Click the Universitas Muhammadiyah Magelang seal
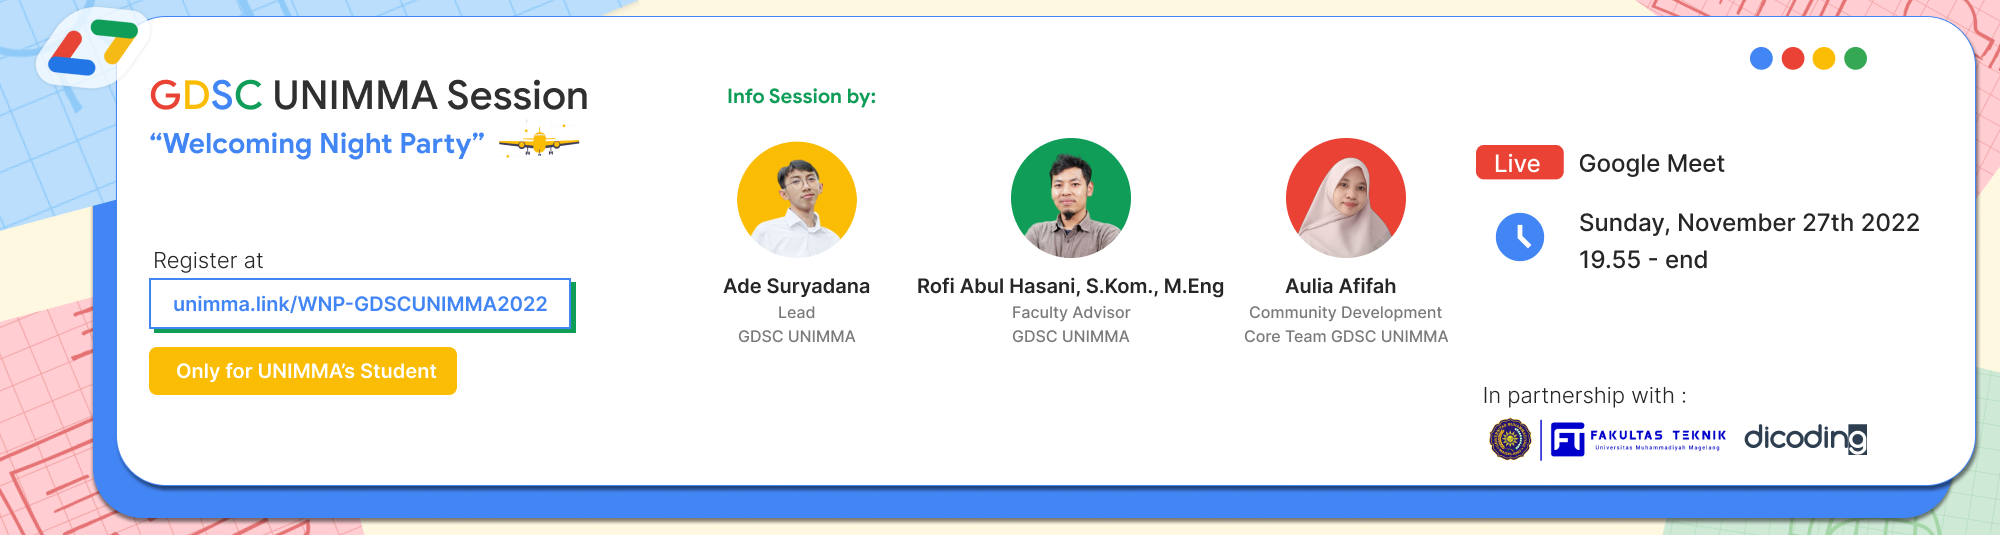This screenshot has width=2000, height=535. click(1510, 439)
